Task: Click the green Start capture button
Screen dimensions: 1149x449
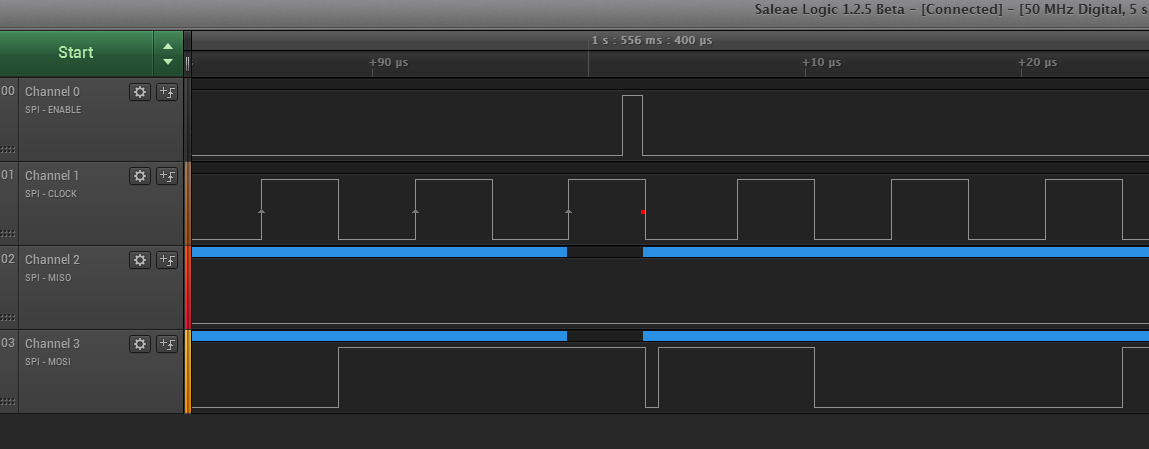Action: pos(76,53)
